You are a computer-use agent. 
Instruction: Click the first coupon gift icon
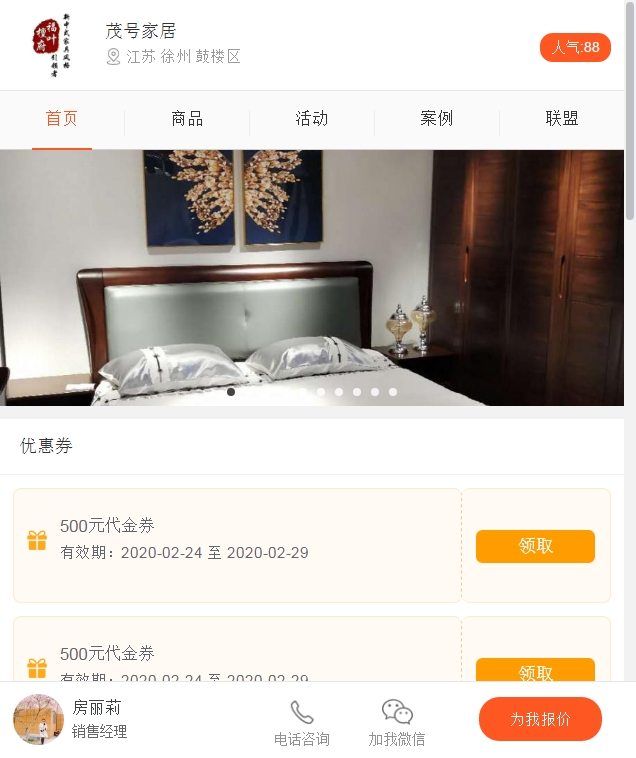(37, 541)
